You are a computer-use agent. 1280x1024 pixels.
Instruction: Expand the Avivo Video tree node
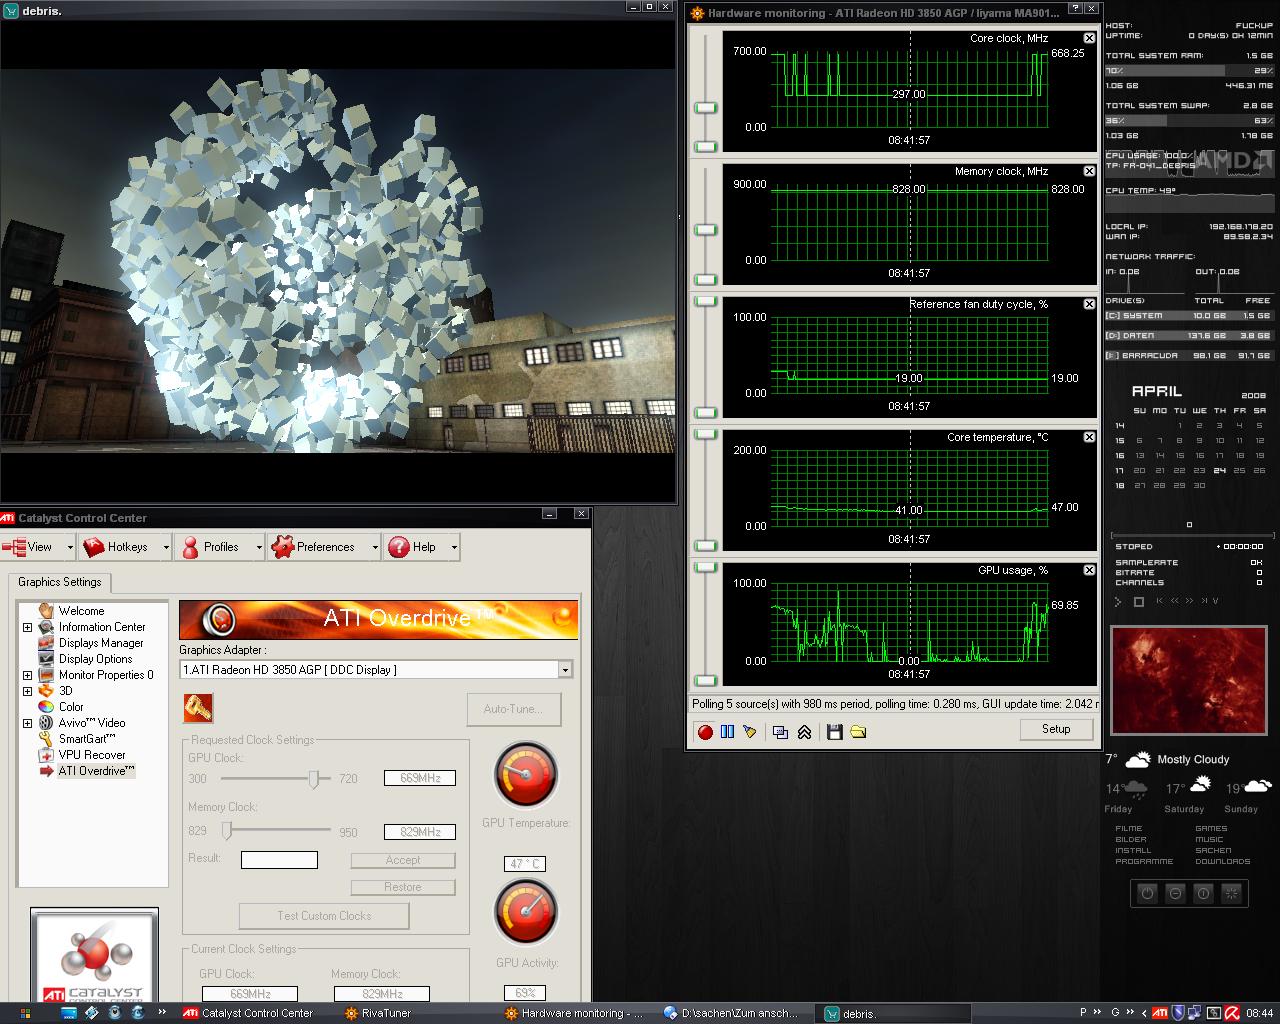click(x=27, y=723)
